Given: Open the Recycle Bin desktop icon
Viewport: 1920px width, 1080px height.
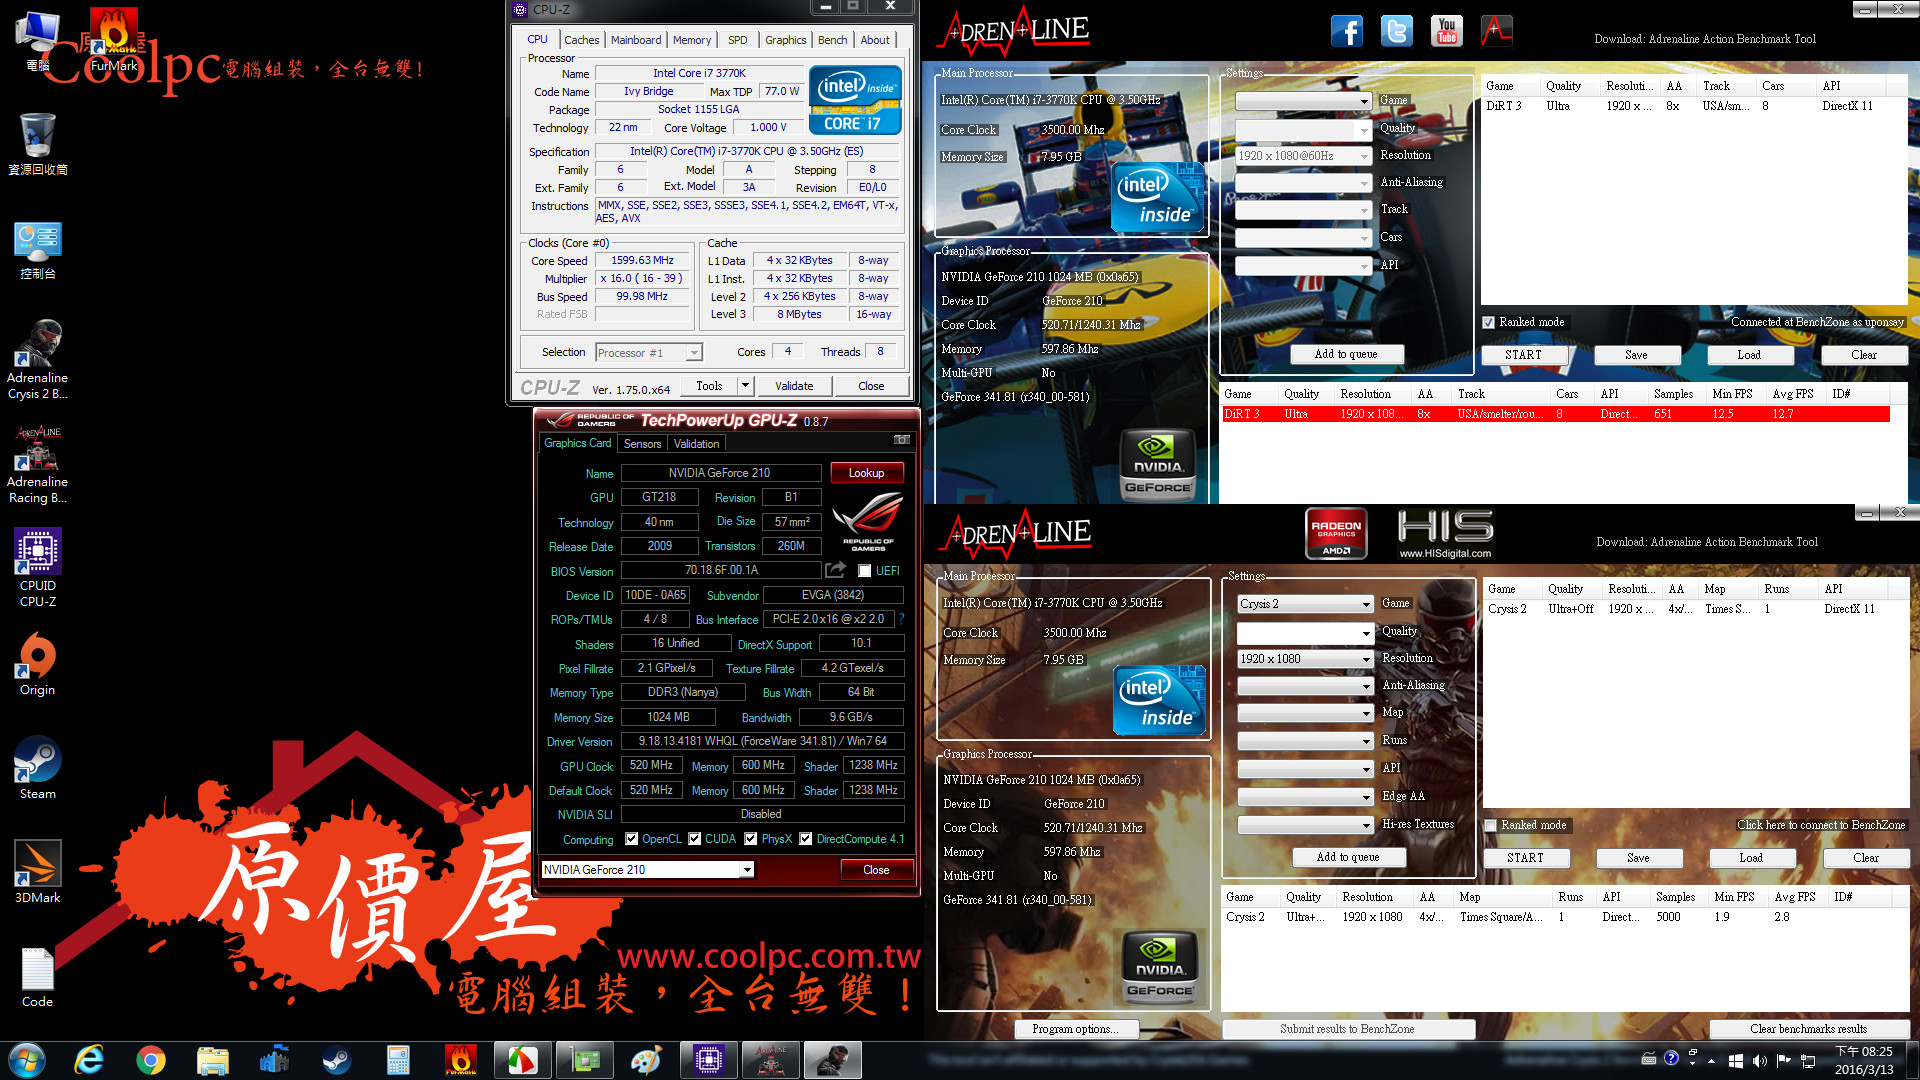Looking at the screenshot, I should tap(38, 144).
